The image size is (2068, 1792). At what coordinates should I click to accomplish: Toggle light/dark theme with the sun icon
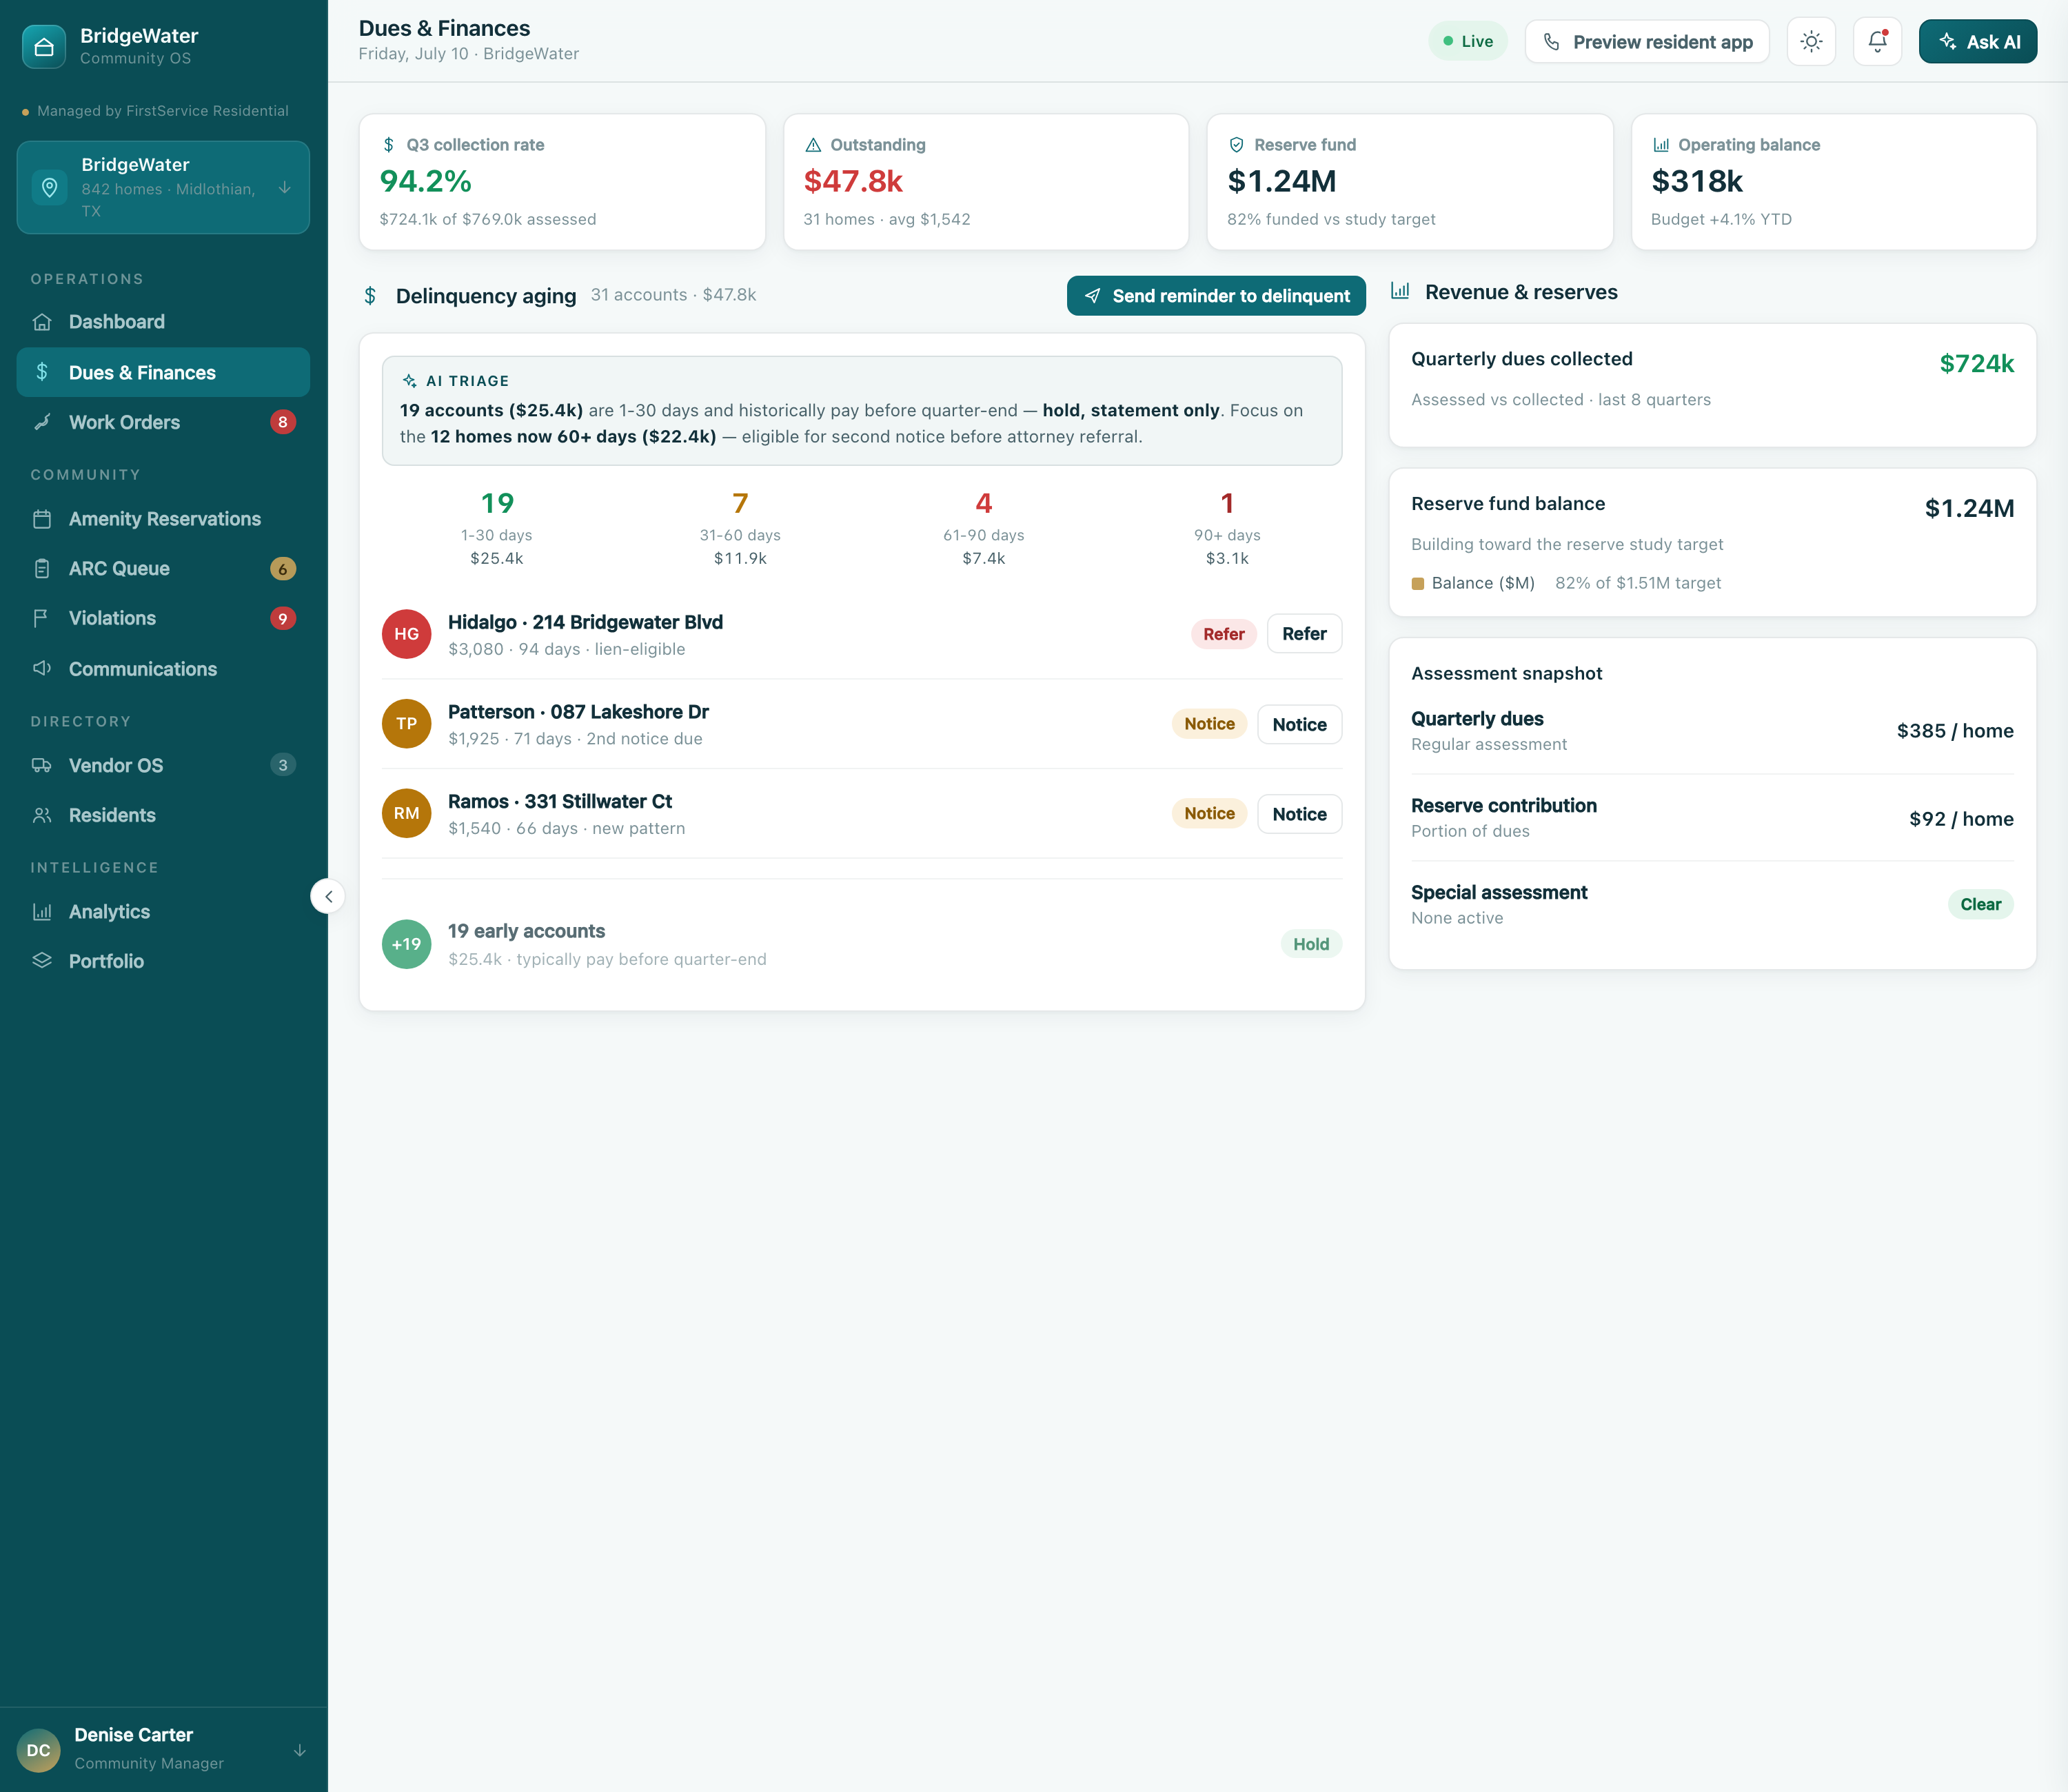click(x=1811, y=42)
